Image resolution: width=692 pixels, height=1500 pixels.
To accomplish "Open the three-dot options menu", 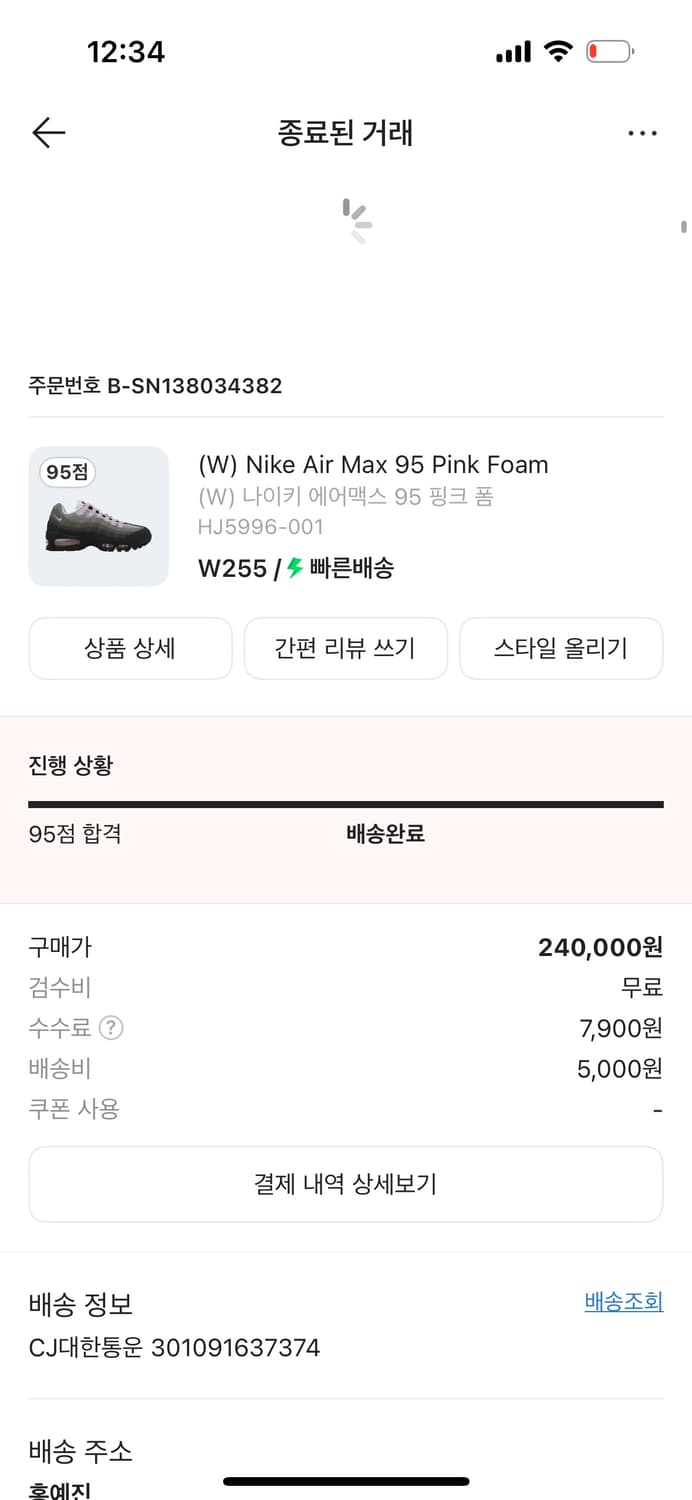I will [x=643, y=132].
